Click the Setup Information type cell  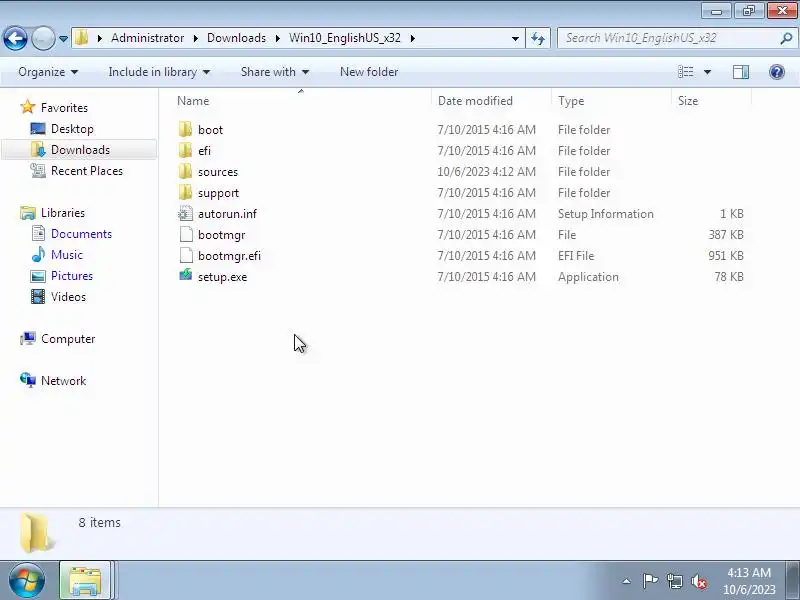(x=606, y=213)
